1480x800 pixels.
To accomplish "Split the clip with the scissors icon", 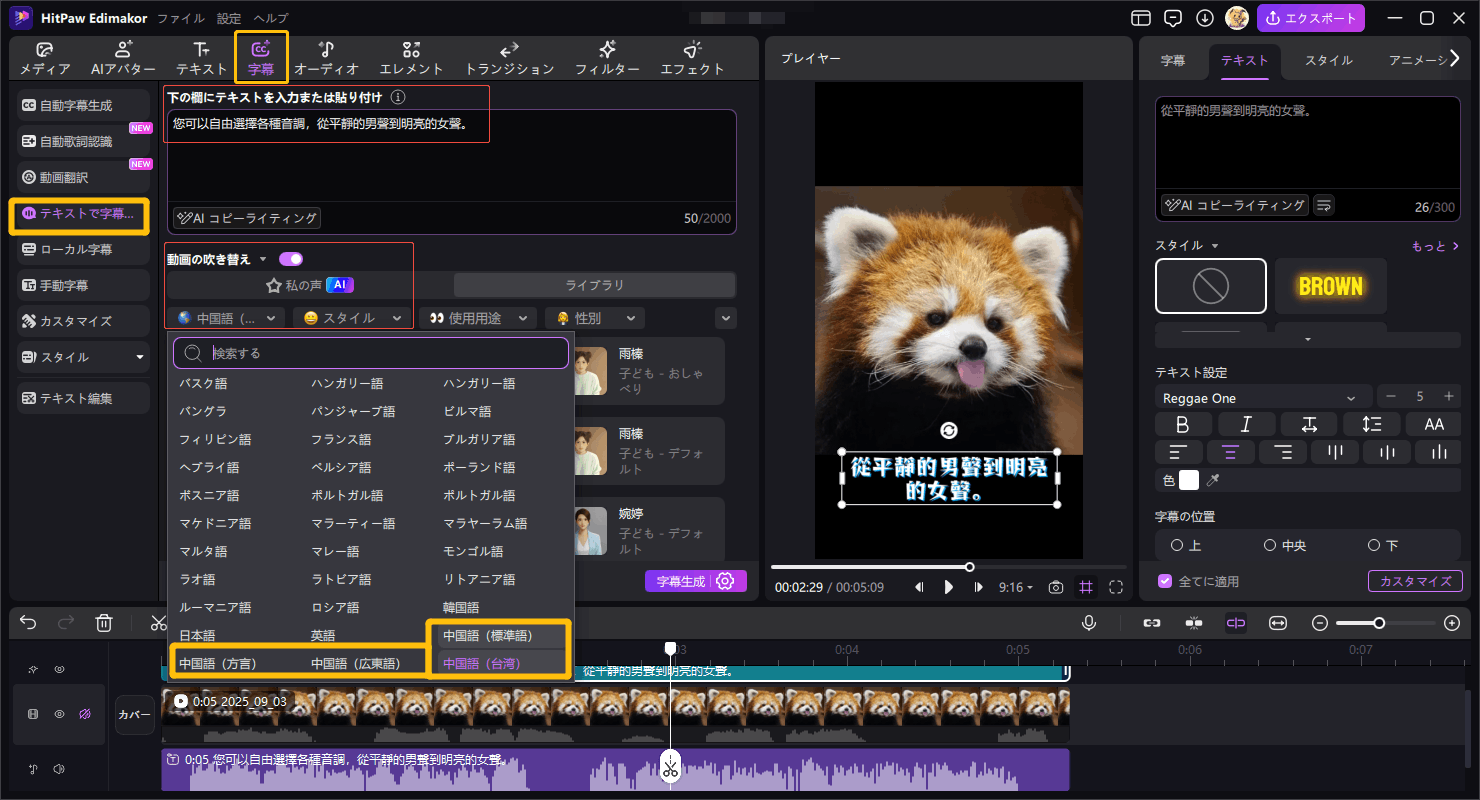I will [158, 622].
